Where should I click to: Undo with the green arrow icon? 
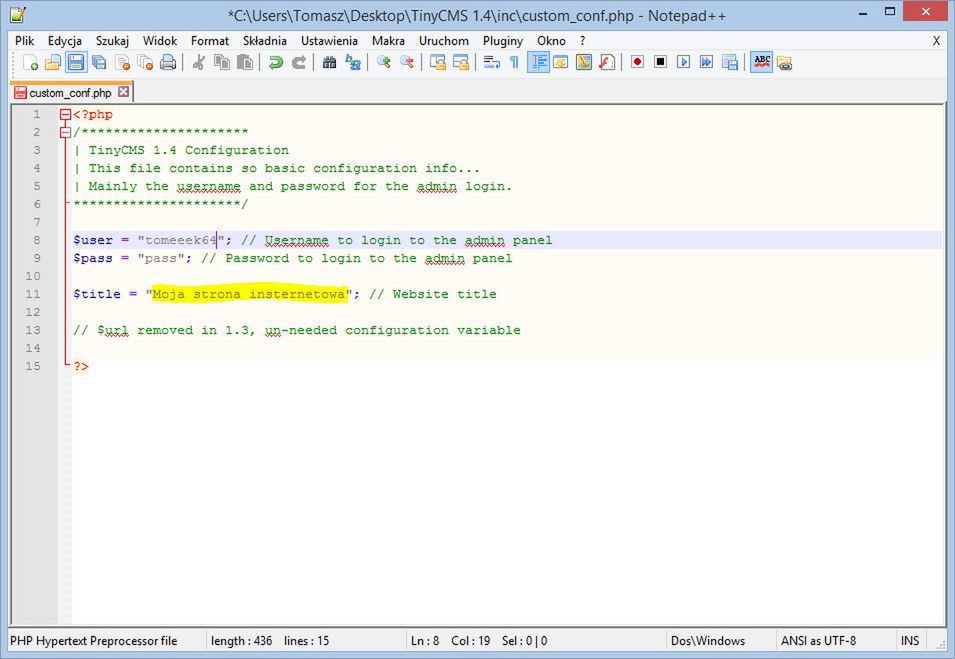(x=276, y=62)
